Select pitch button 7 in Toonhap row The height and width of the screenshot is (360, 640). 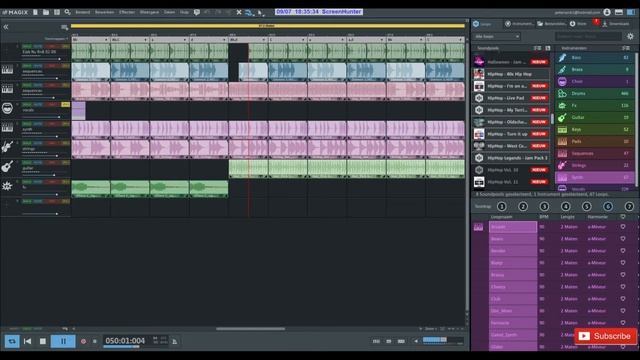(629, 207)
